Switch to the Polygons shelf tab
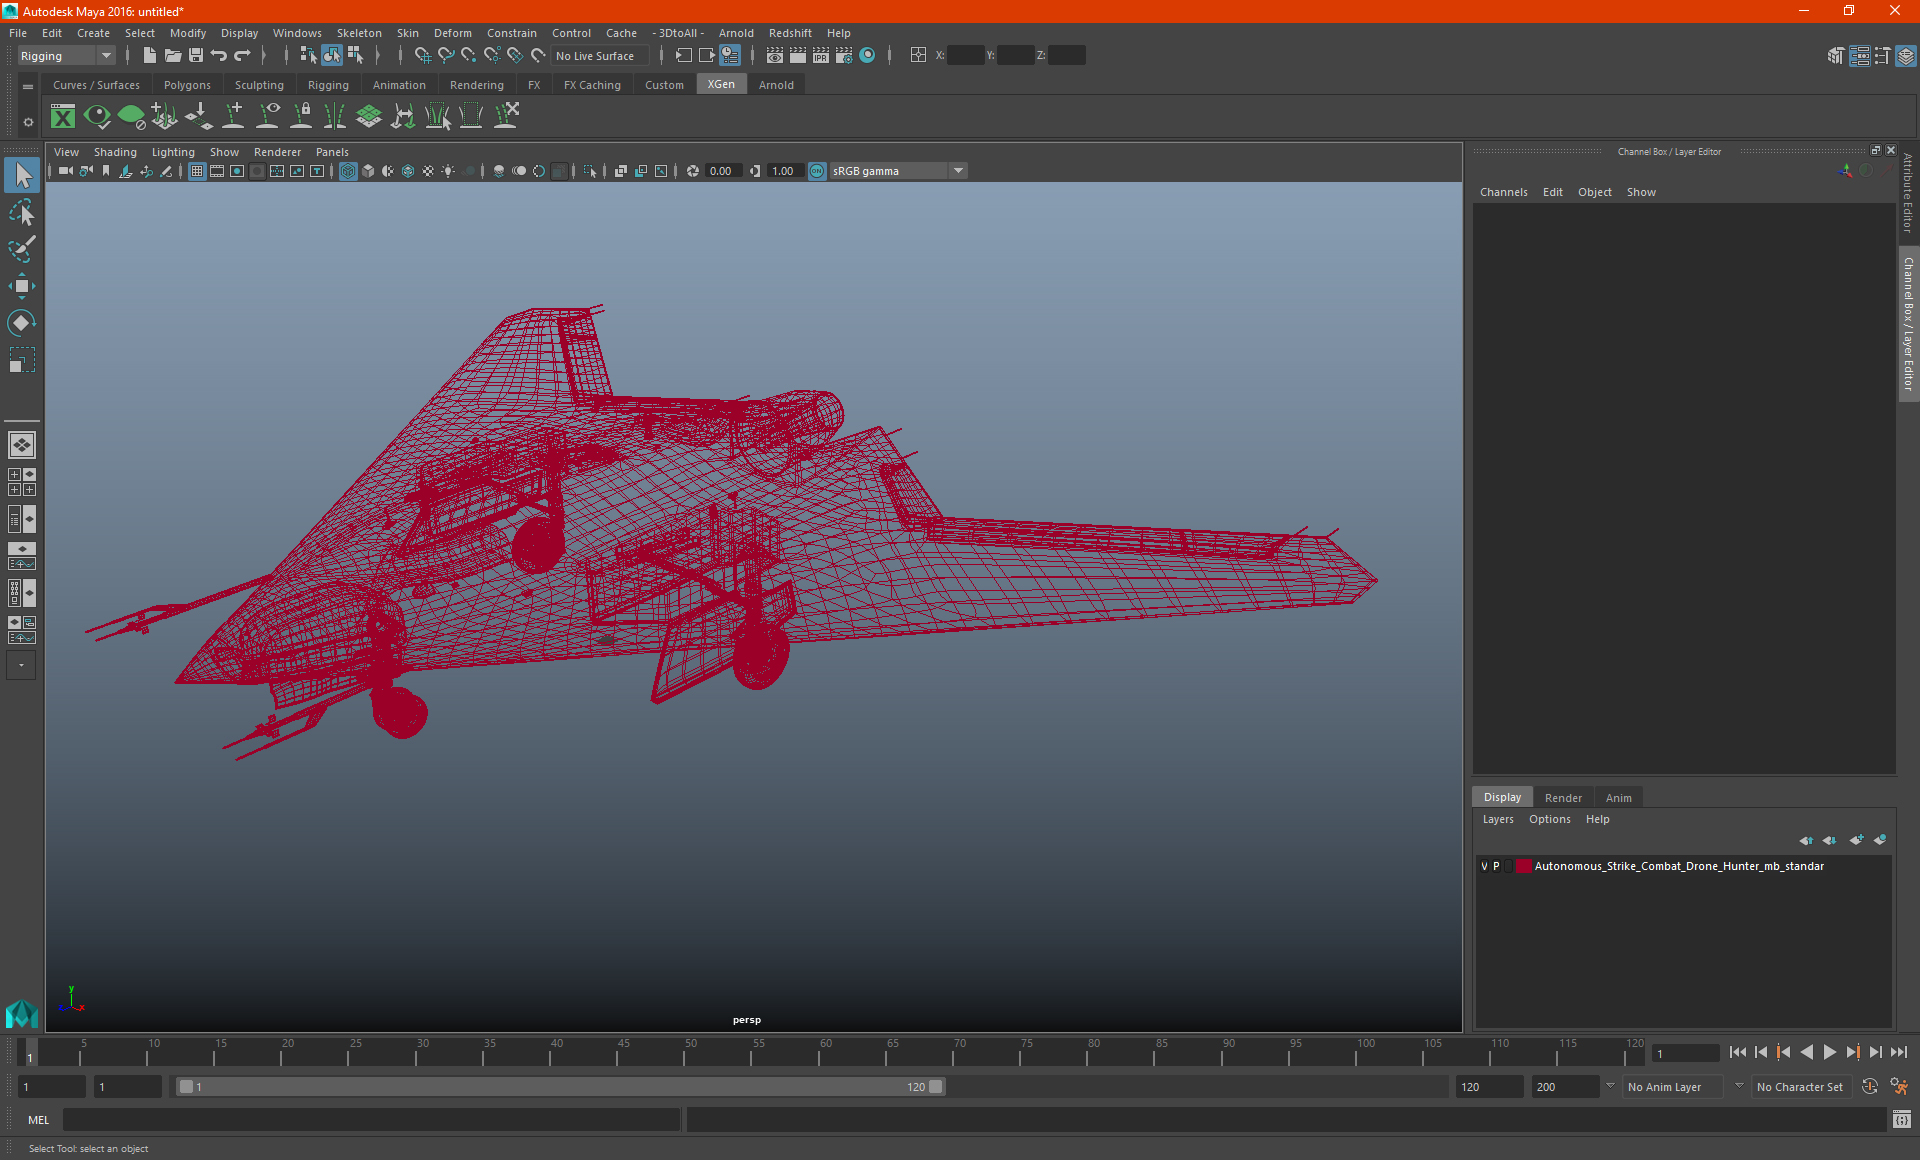Viewport: 1920px width, 1160px height. [x=187, y=85]
